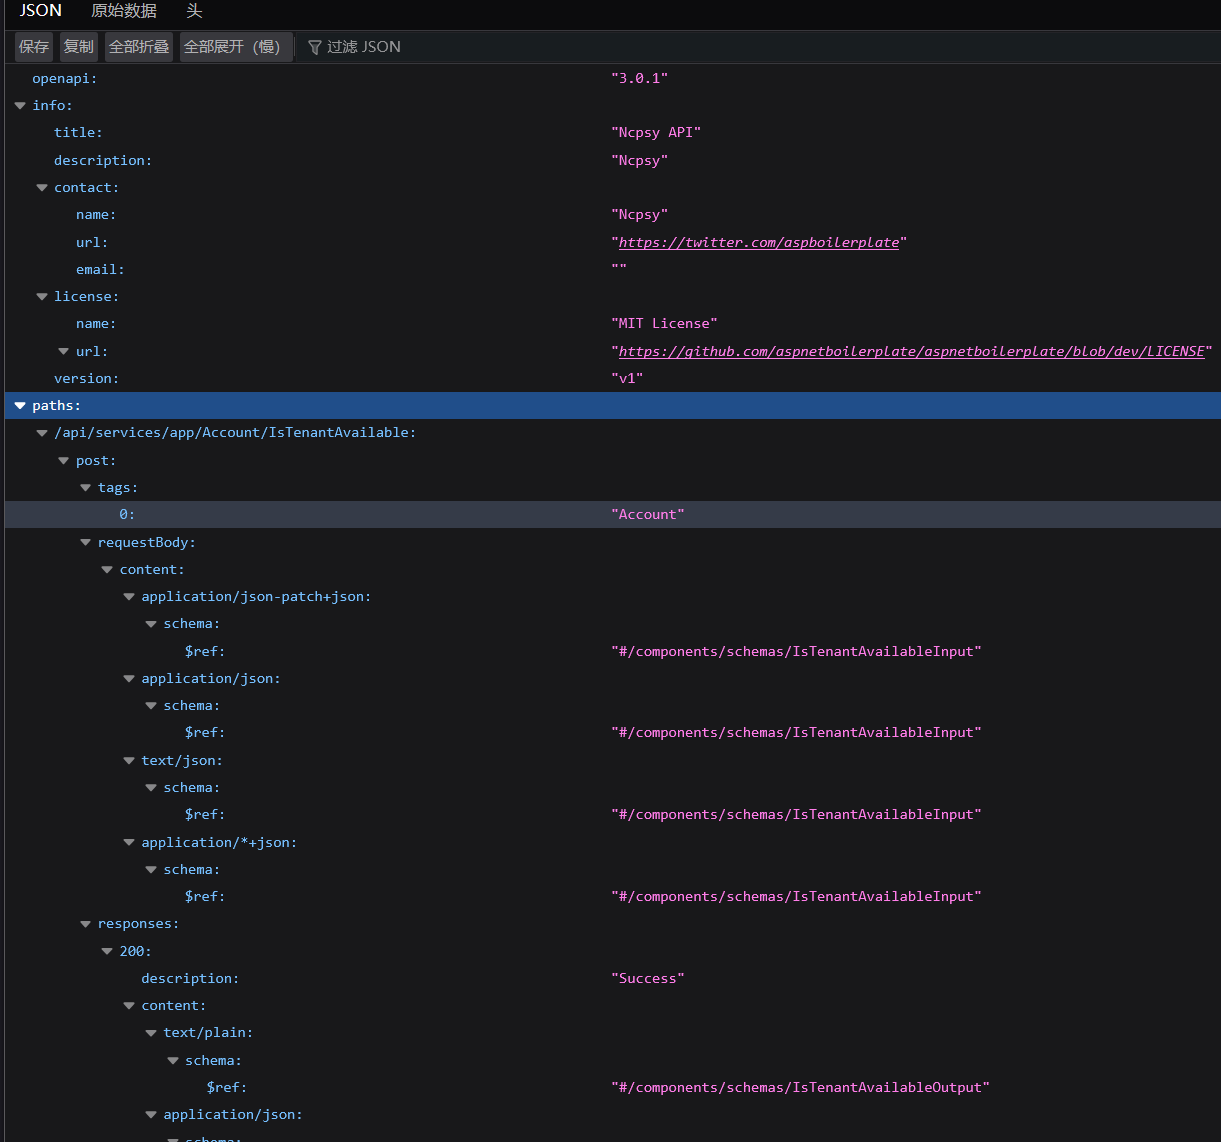Collapse the application/json-patch+json node

pos(129,597)
